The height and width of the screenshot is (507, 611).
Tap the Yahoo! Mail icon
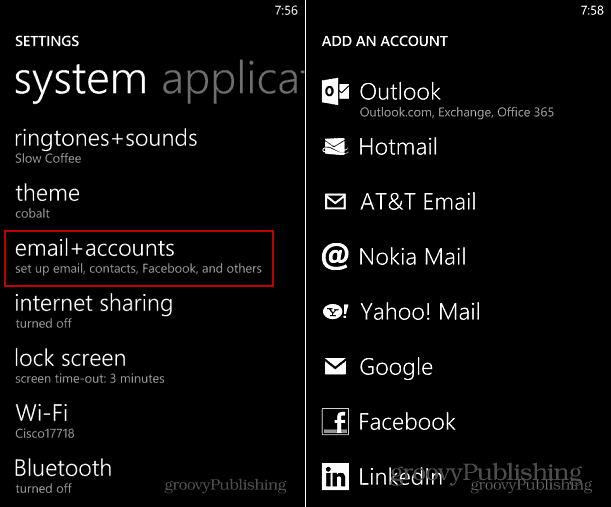point(335,312)
